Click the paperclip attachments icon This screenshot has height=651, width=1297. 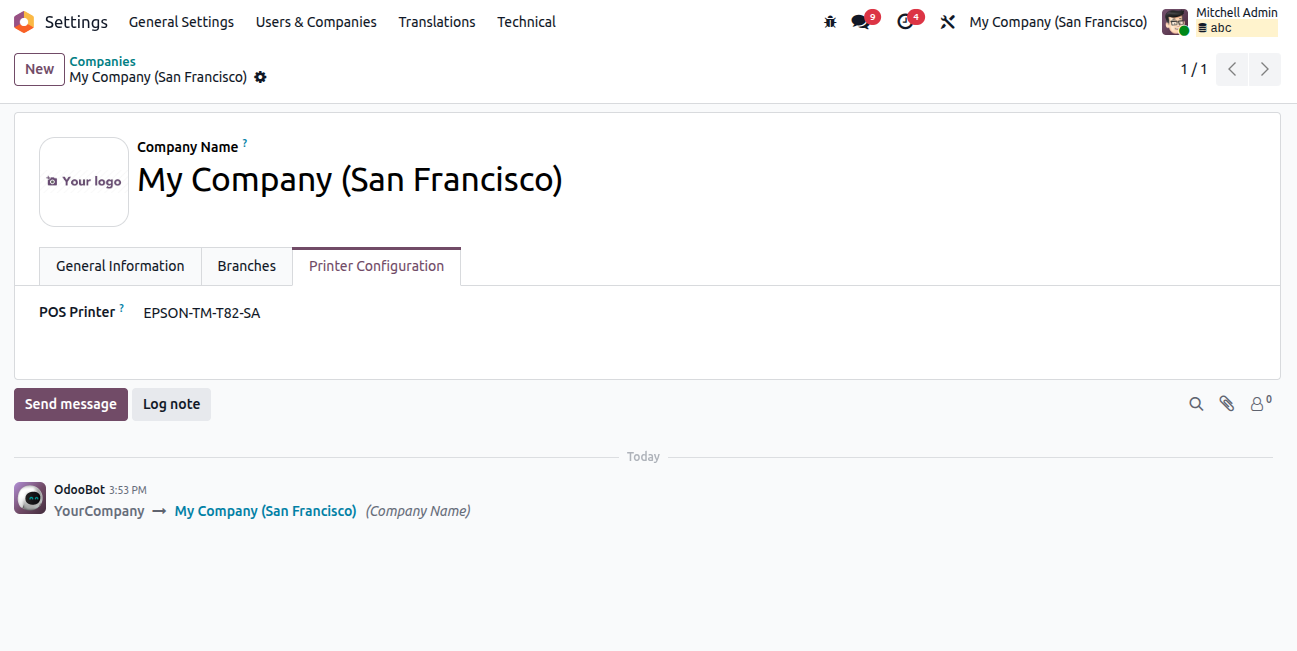click(x=1227, y=404)
